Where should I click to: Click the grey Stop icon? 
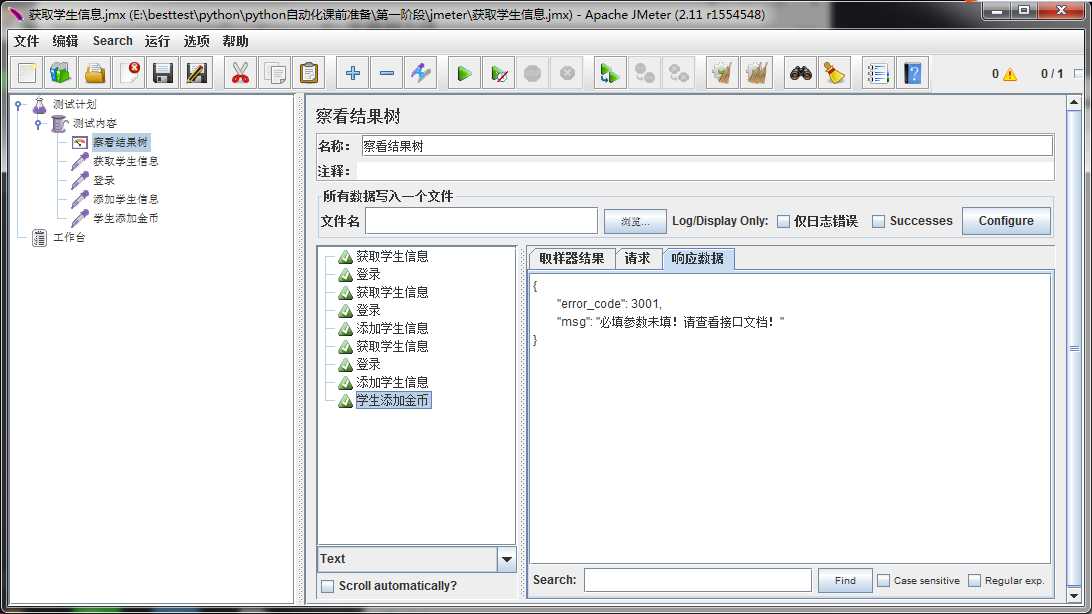(x=533, y=73)
